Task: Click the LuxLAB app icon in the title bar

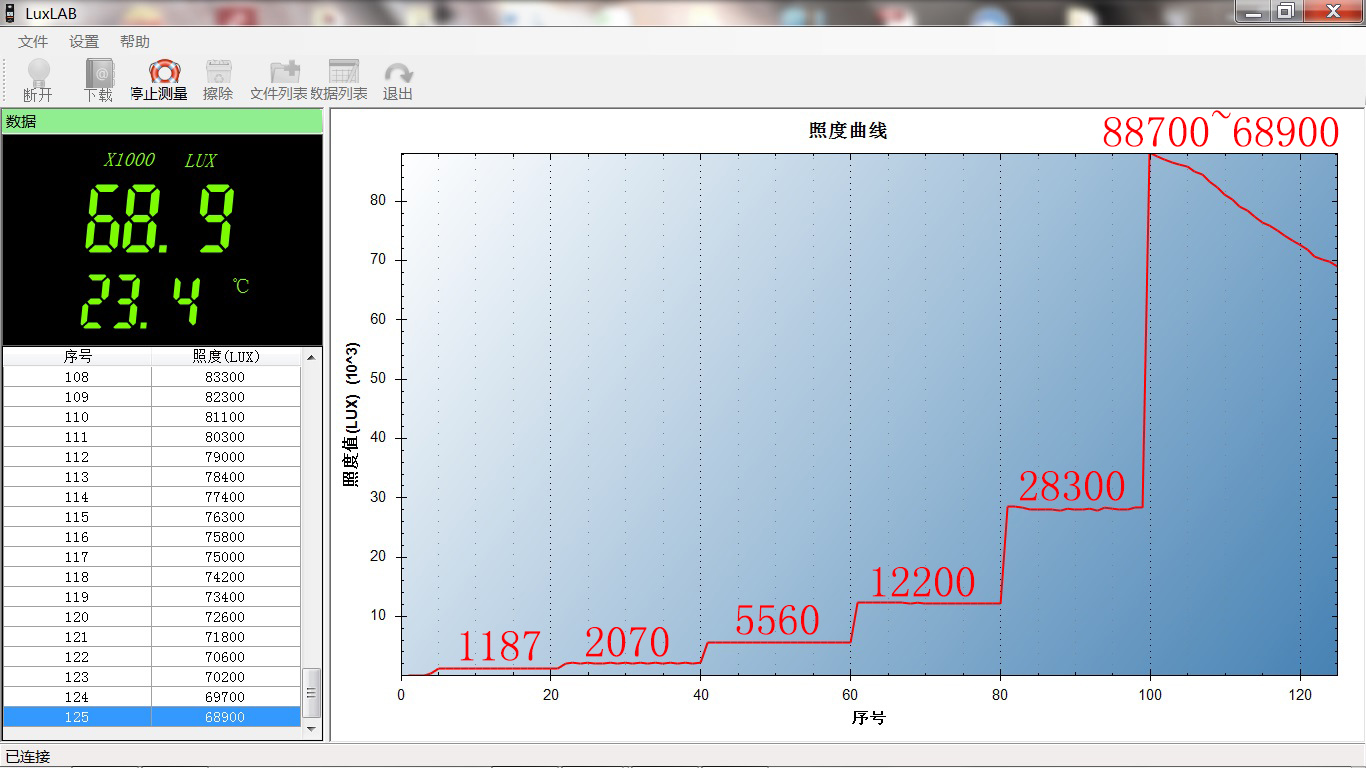Action: [10, 13]
